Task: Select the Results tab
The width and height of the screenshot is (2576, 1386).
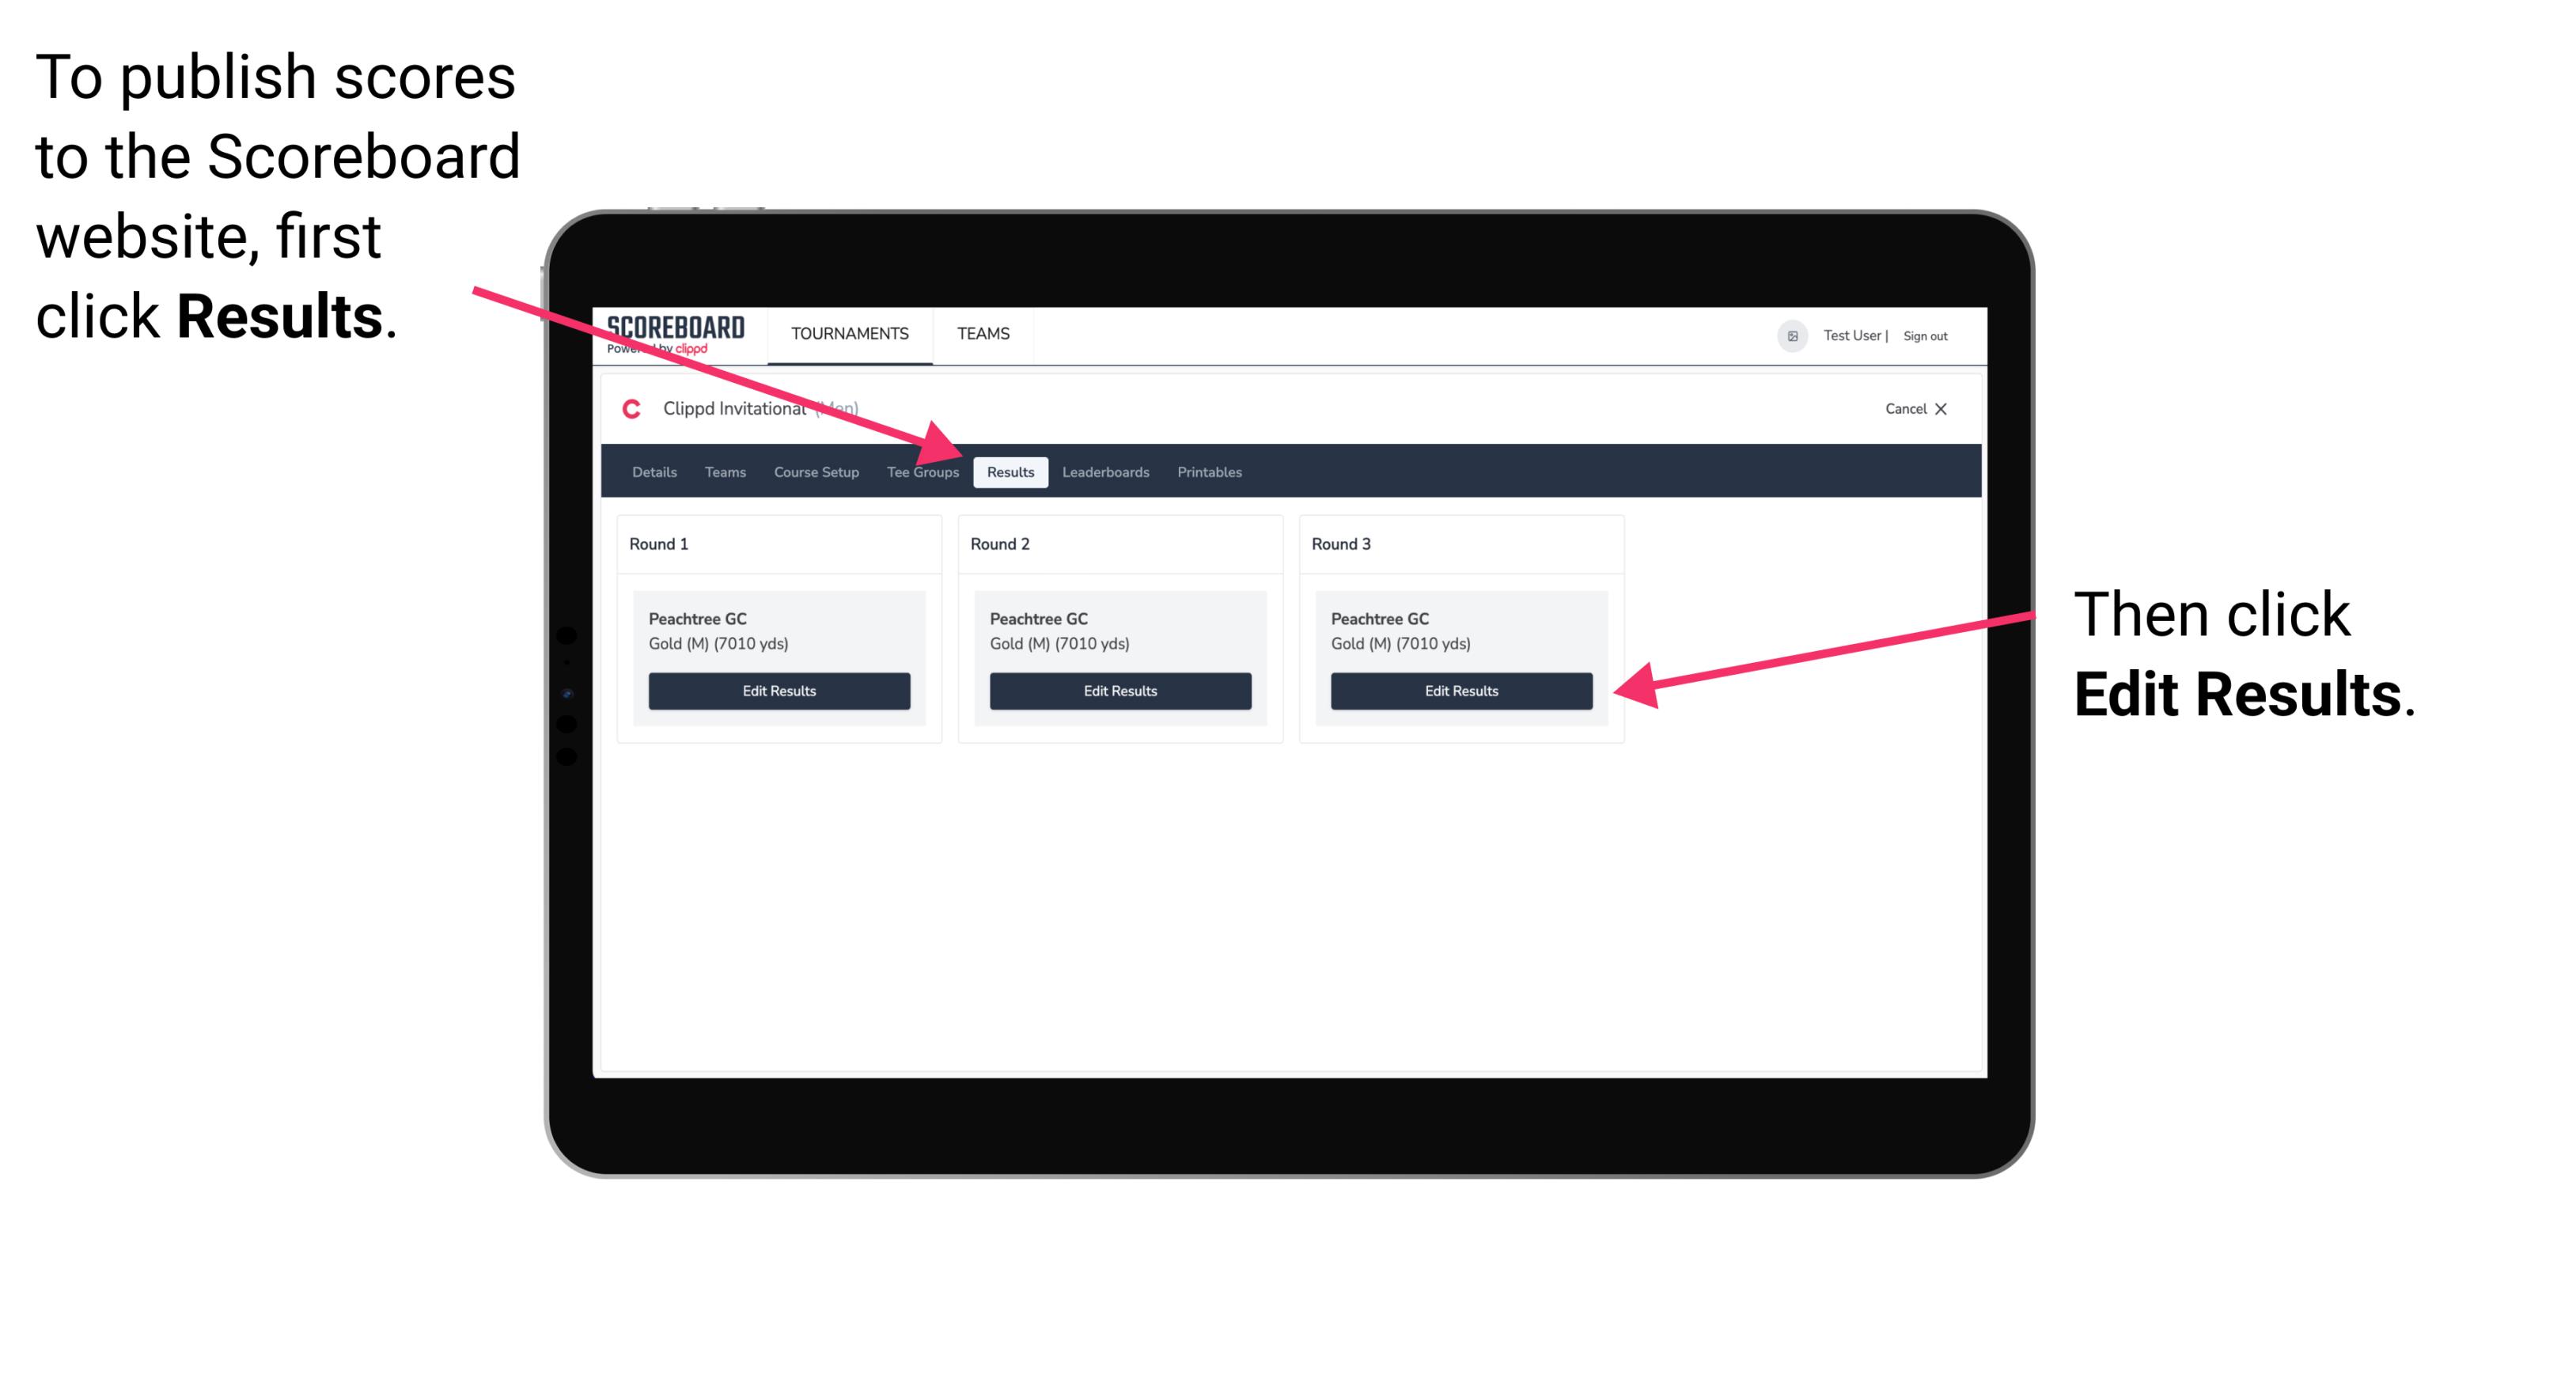Action: [x=1009, y=471]
